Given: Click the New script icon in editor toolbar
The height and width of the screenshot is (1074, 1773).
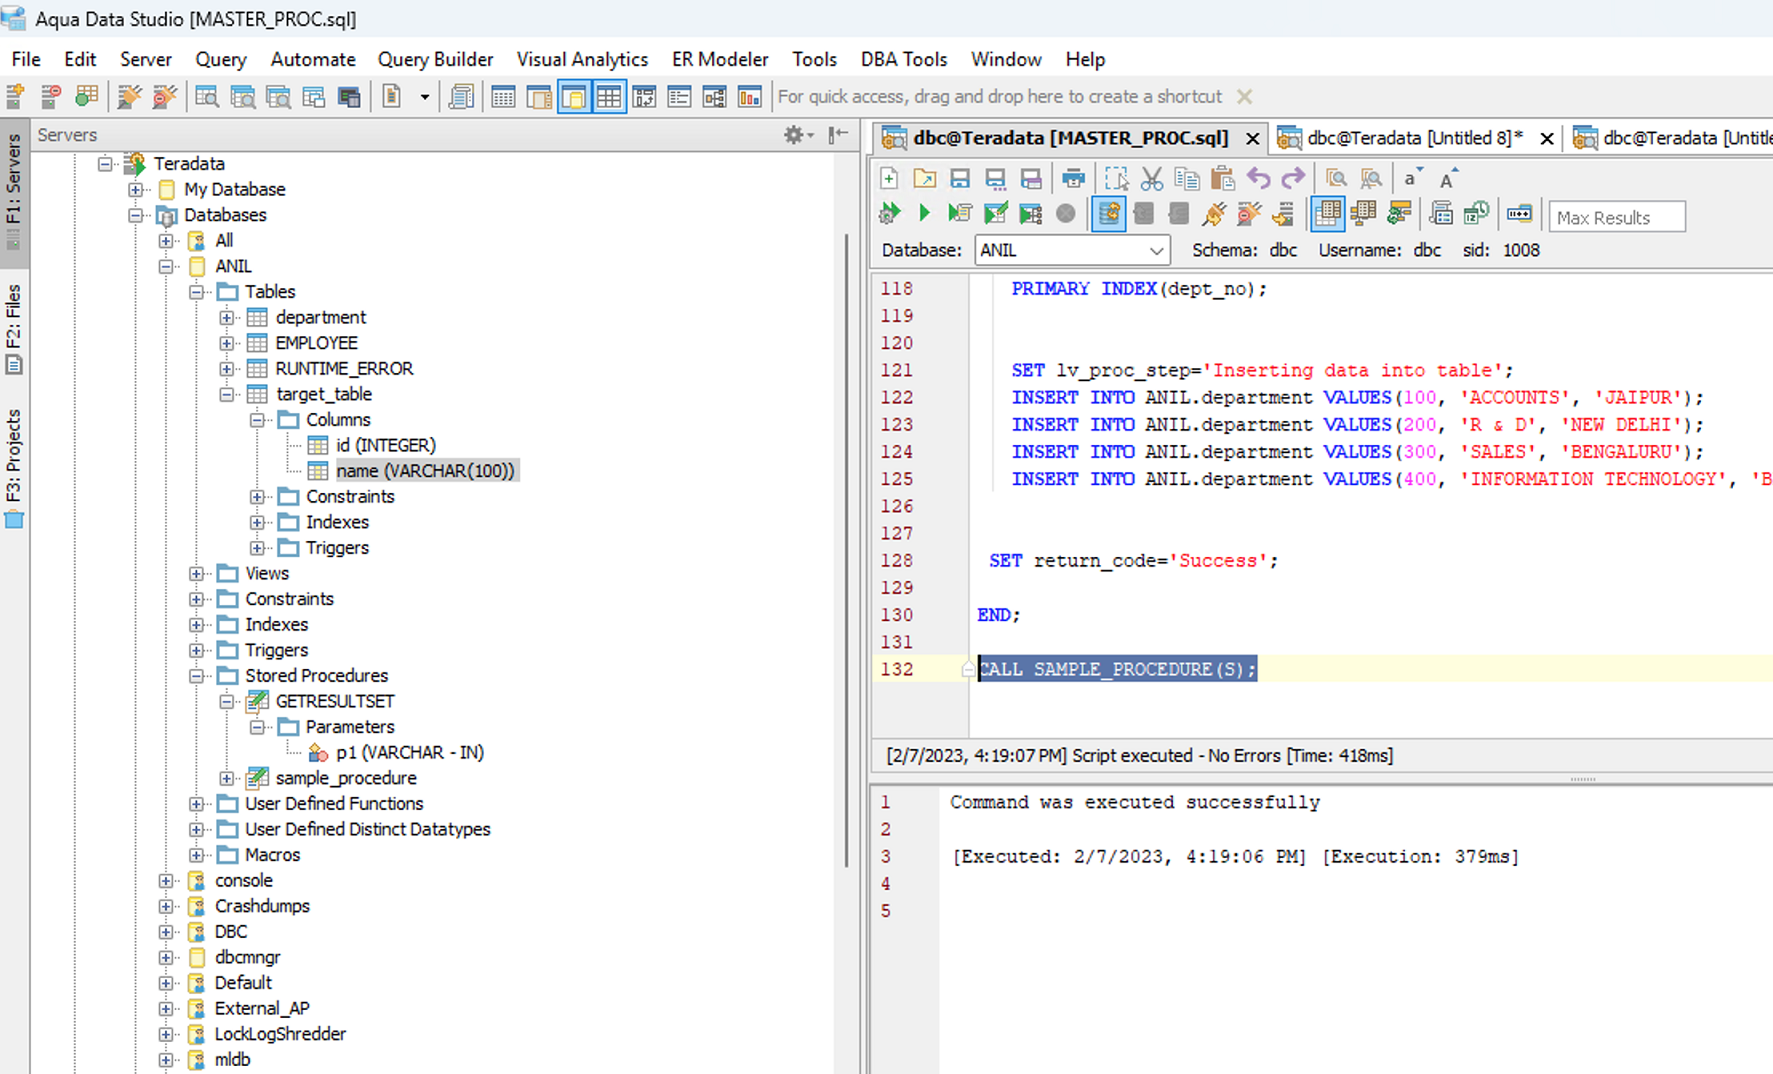Looking at the screenshot, I should coord(889,179).
